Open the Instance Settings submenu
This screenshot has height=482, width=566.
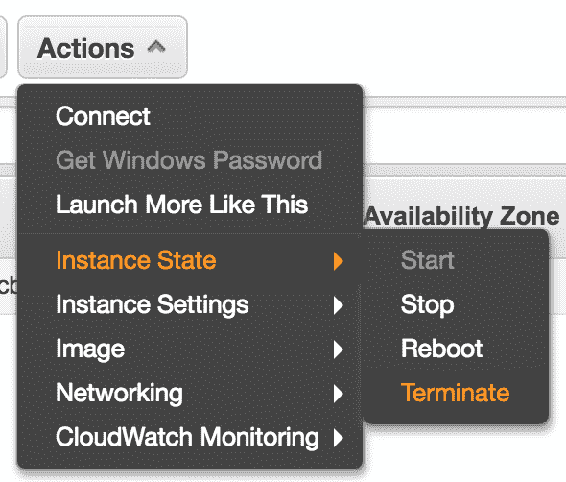(190, 305)
